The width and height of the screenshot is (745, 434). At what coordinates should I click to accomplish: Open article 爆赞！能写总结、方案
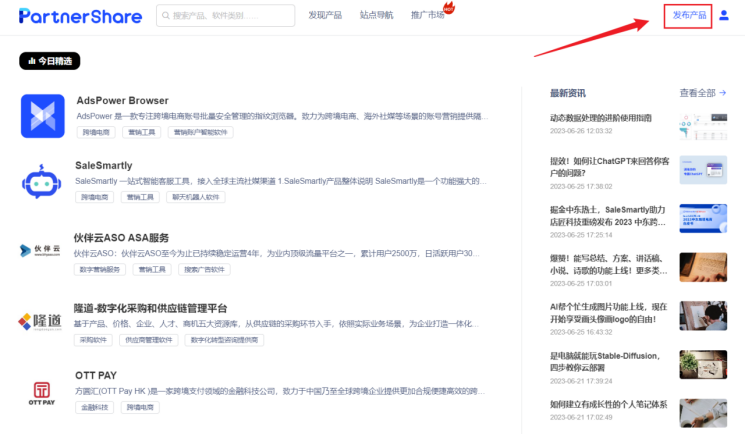pyautogui.click(x=609, y=264)
